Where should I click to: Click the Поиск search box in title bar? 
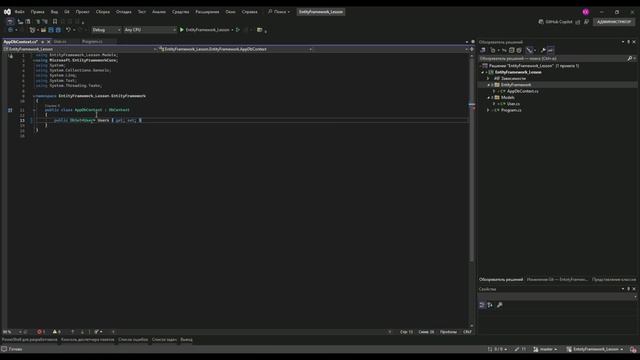[279, 12]
